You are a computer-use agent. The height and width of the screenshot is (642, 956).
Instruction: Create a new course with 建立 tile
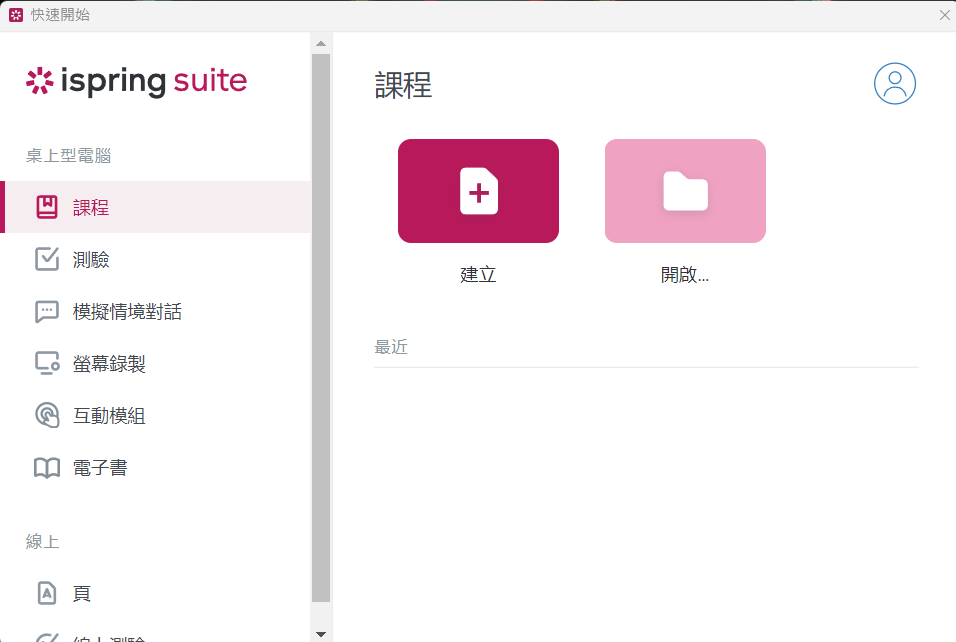pos(479,191)
